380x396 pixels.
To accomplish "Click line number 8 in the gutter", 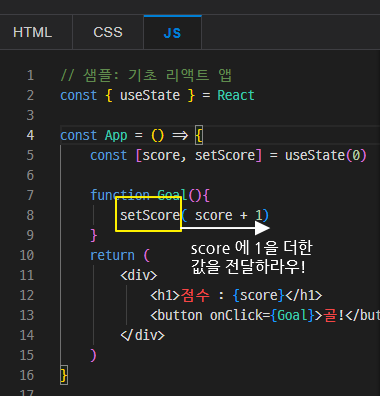I will (30, 215).
